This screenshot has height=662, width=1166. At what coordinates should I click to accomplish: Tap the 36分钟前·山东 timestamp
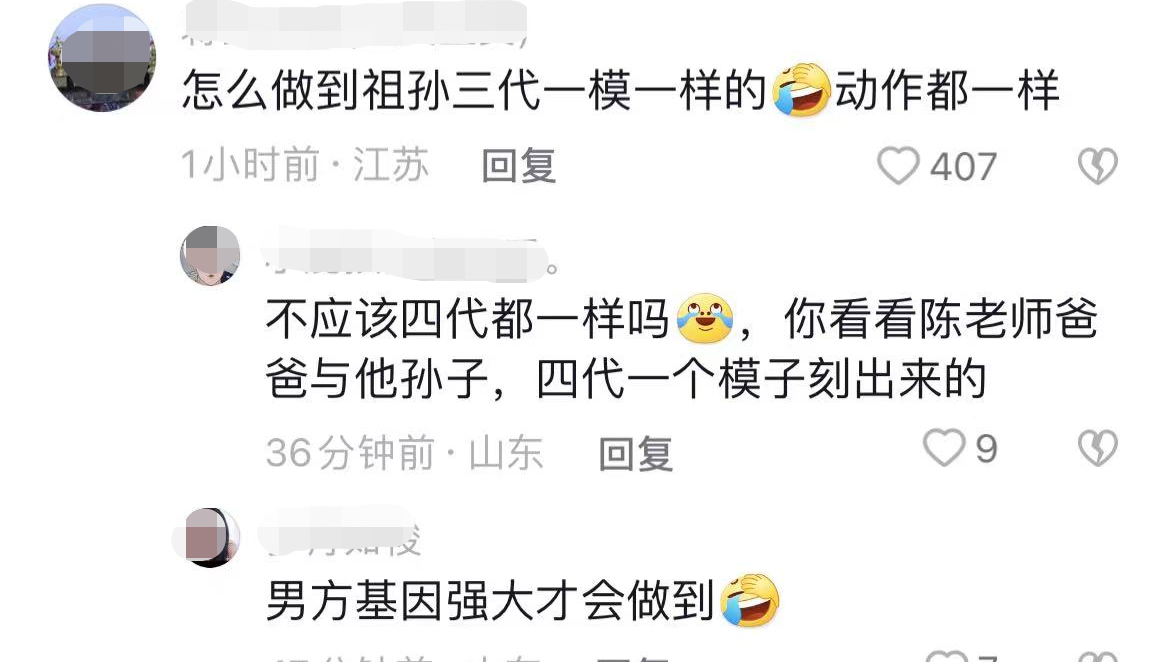pos(405,453)
